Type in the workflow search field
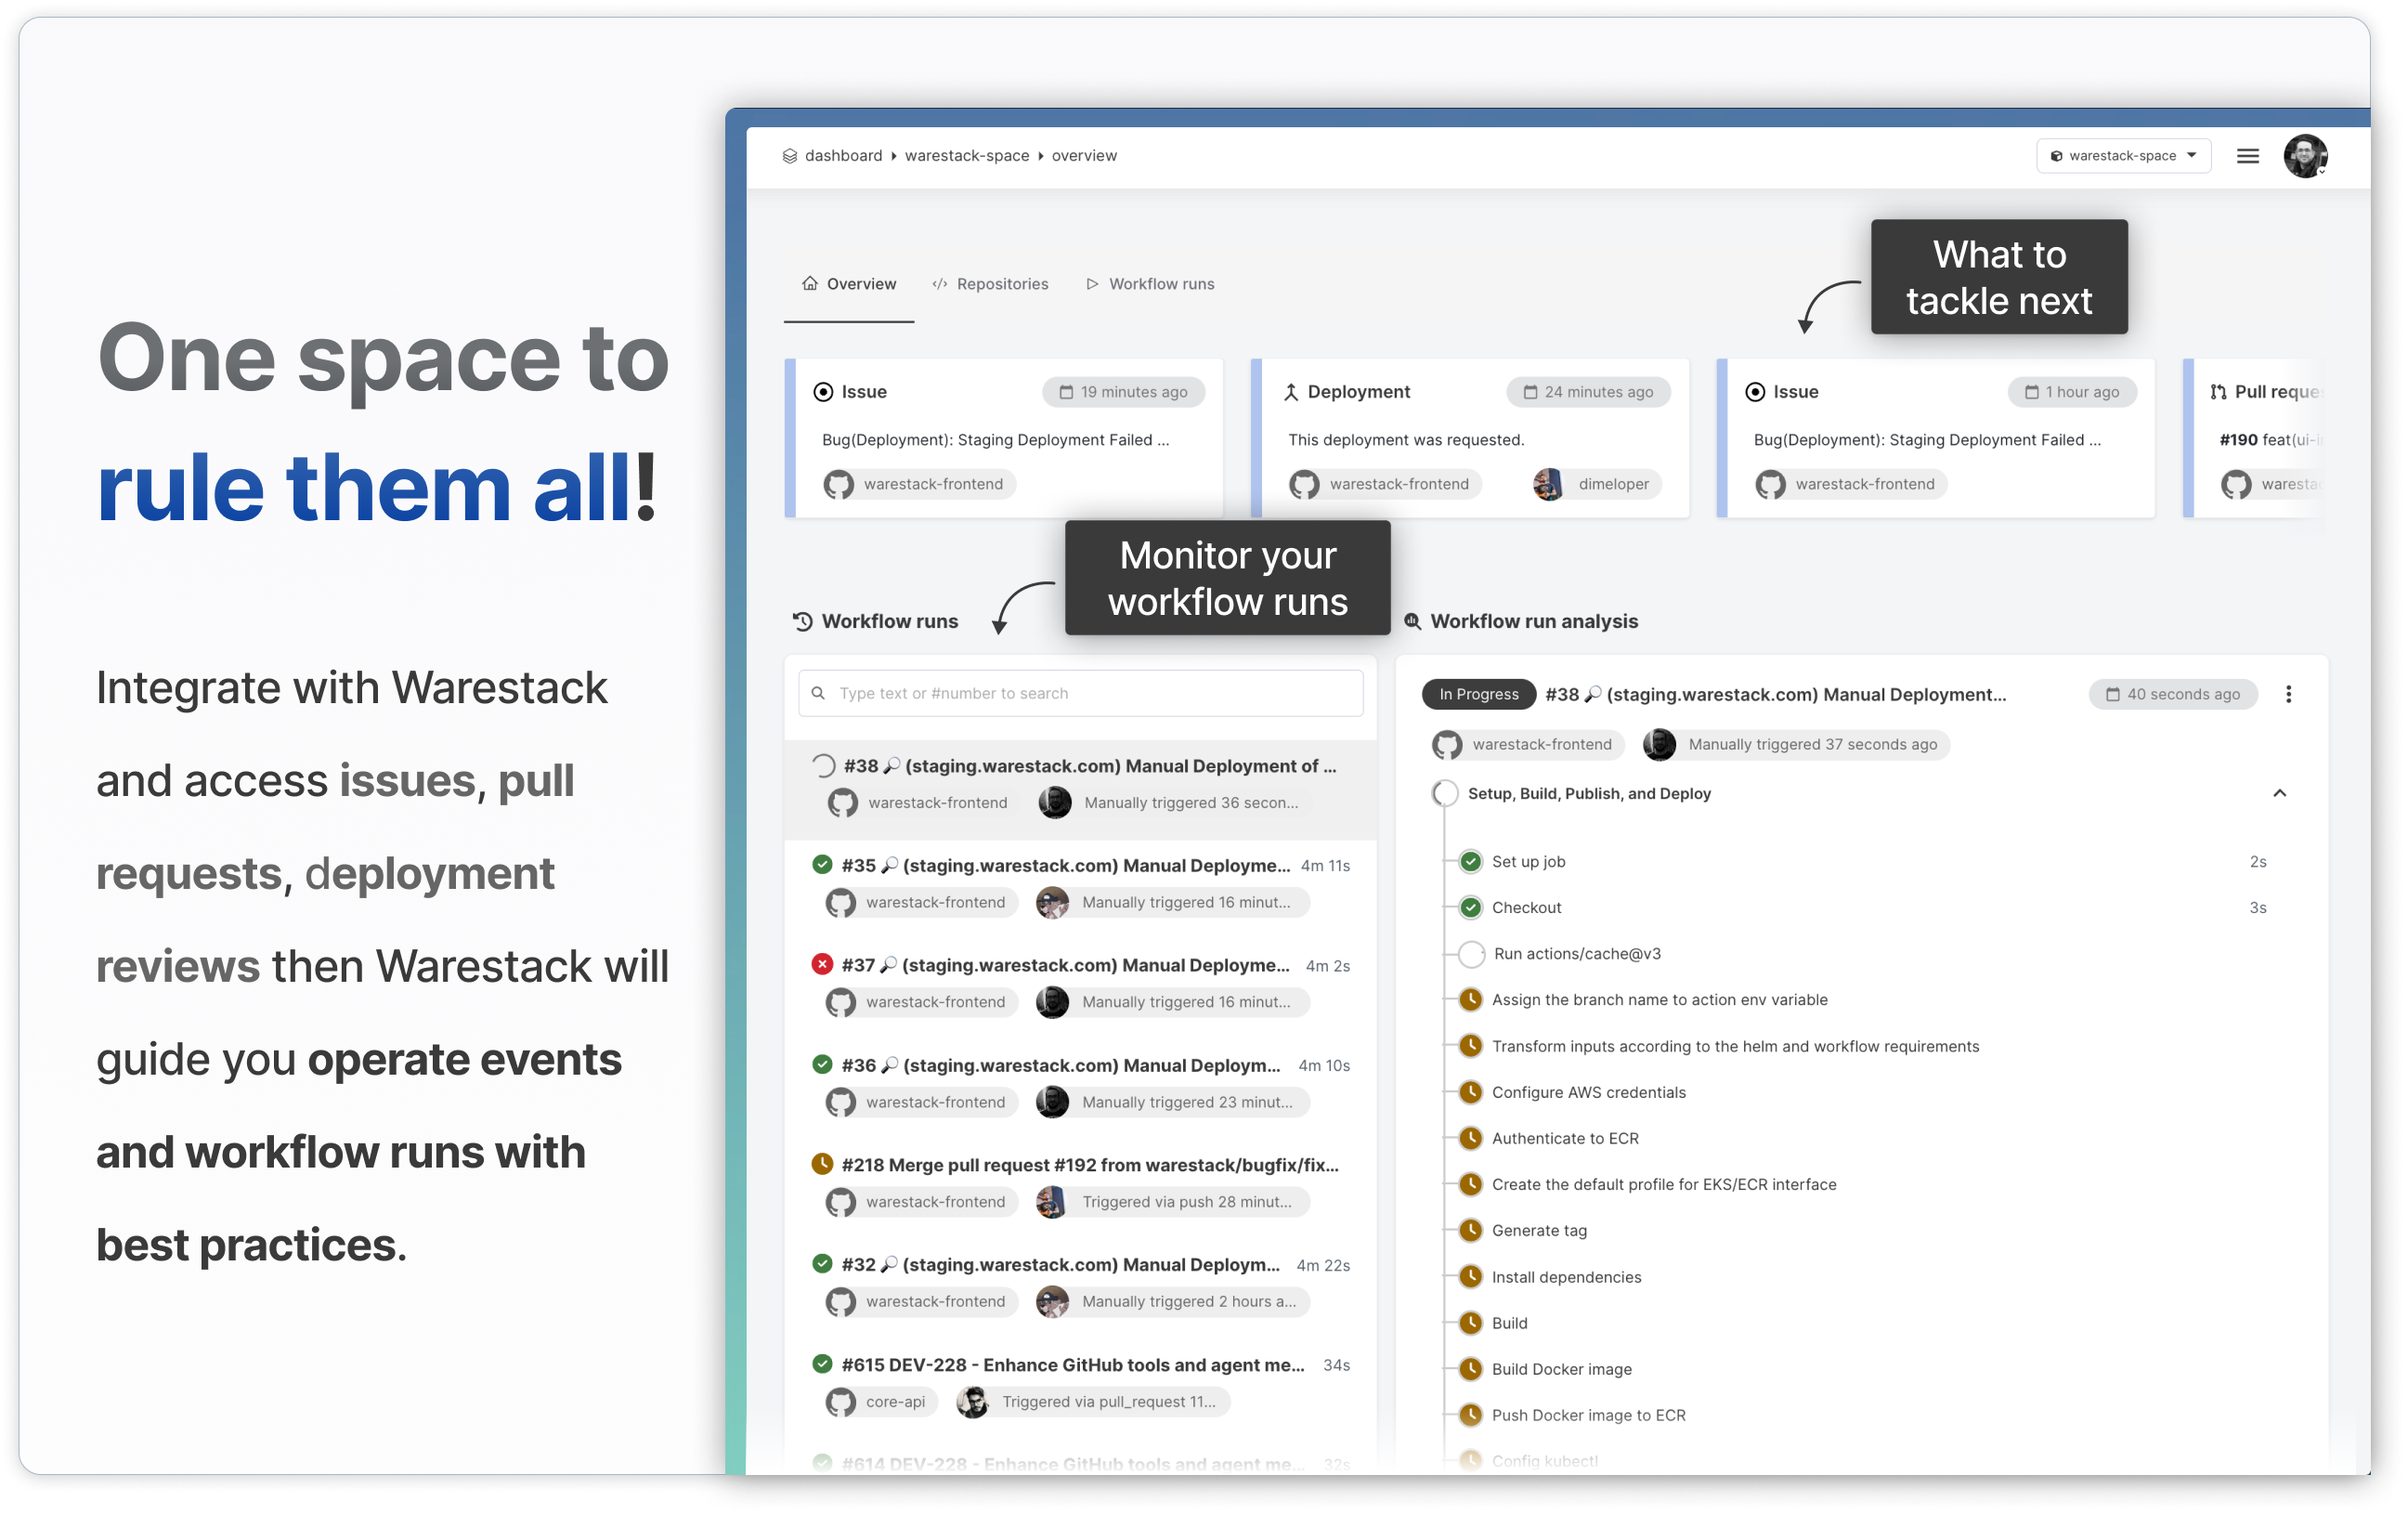This screenshot has width=2408, height=1514. coord(1080,693)
